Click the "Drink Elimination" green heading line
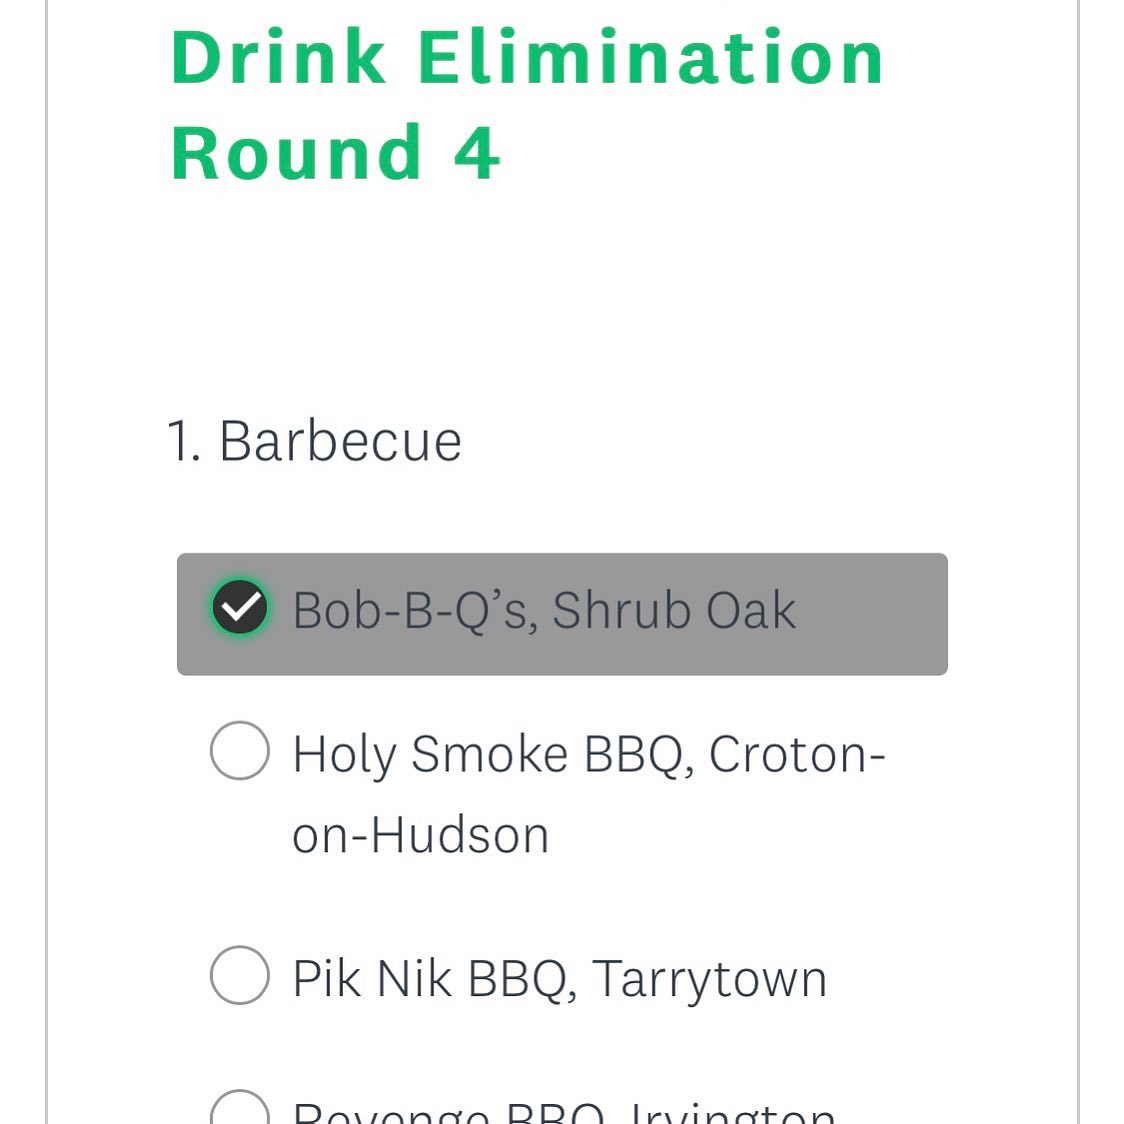The width and height of the screenshot is (1124, 1124). (527, 58)
